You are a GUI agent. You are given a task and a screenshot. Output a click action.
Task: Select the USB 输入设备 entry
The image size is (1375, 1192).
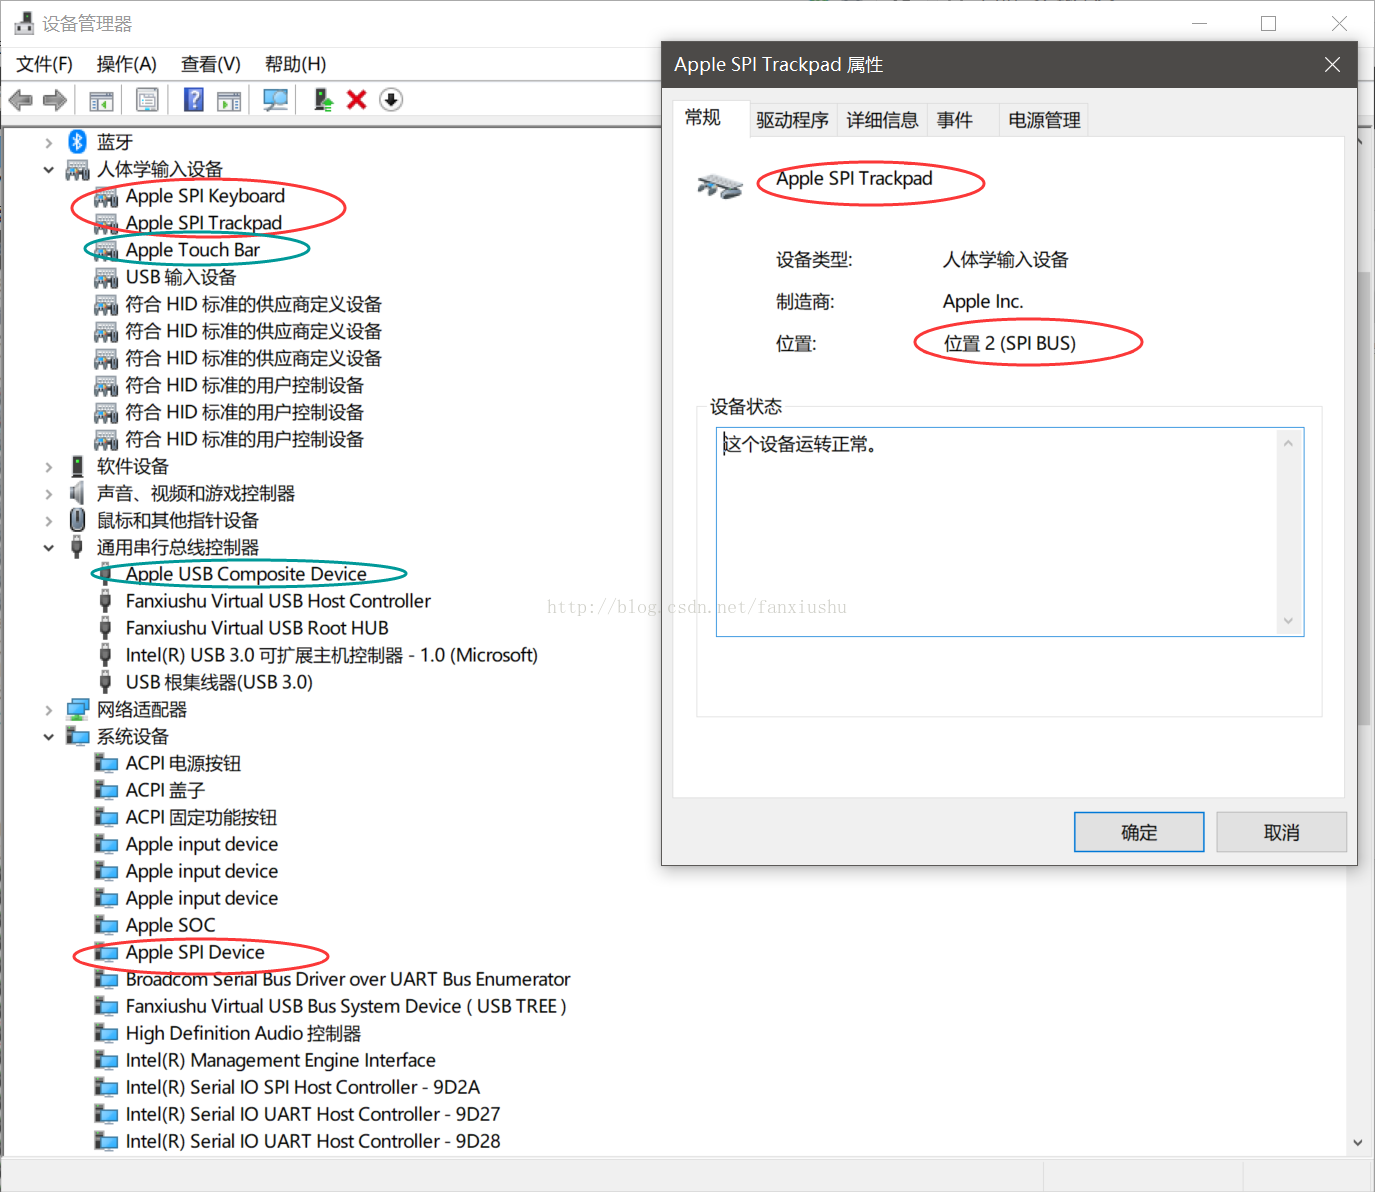(x=181, y=277)
